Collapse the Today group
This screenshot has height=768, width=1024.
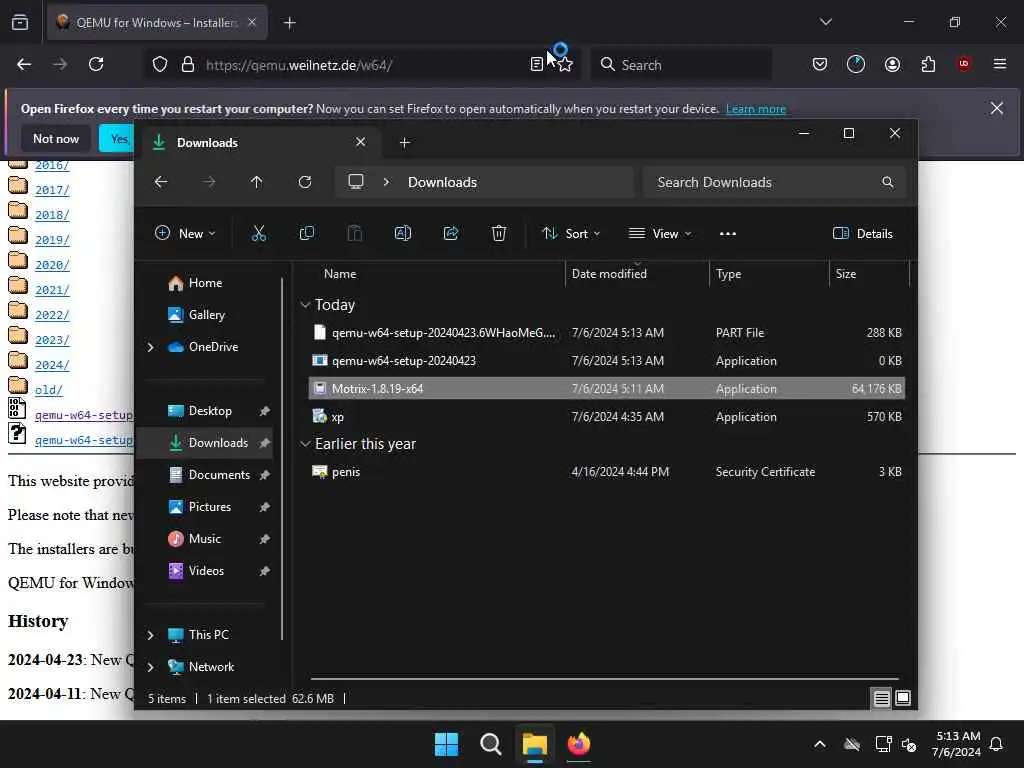pyautogui.click(x=305, y=305)
